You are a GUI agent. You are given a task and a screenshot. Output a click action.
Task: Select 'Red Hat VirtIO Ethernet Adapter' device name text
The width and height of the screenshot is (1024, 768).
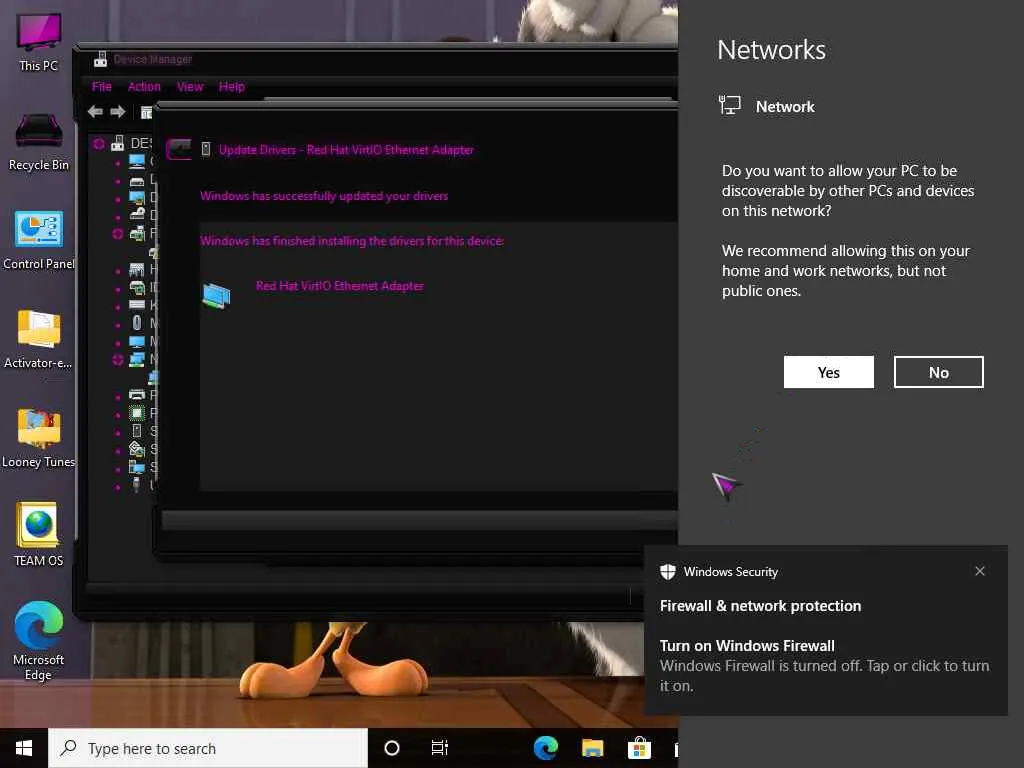click(340, 286)
